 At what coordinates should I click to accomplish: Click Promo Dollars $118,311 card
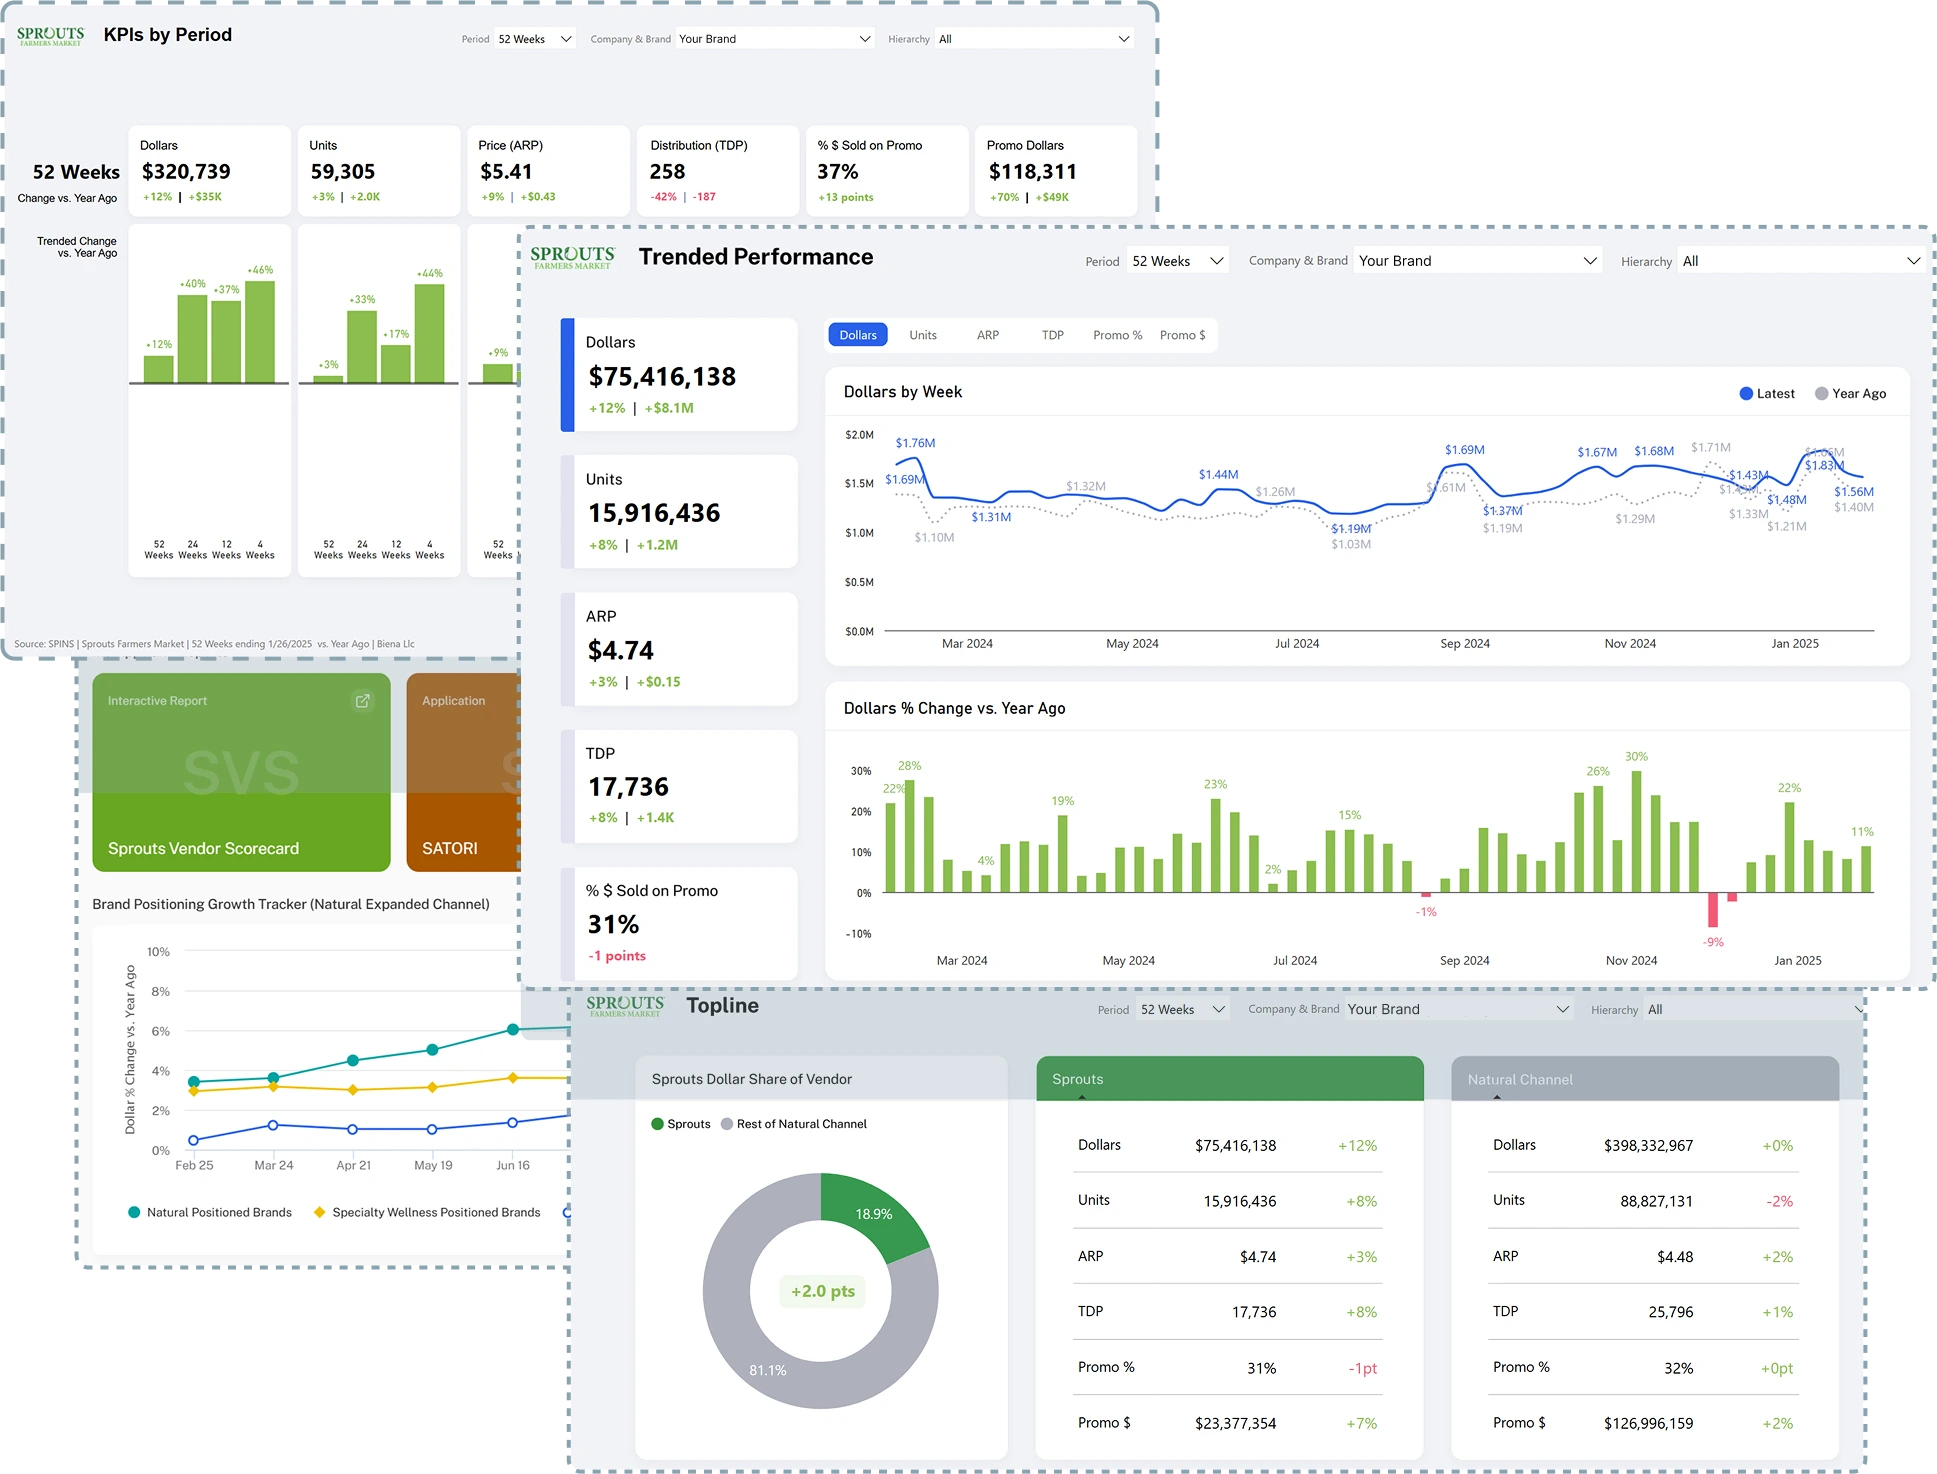pyautogui.click(x=1056, y=171)
